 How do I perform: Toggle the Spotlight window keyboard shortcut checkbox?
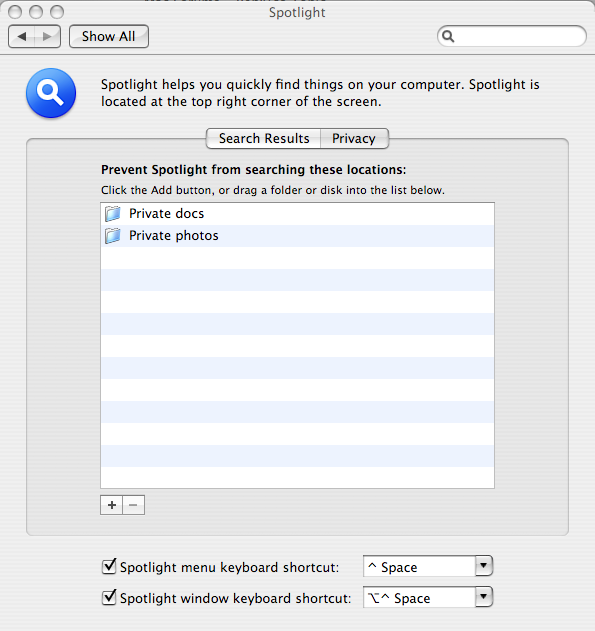pos(109,597)
